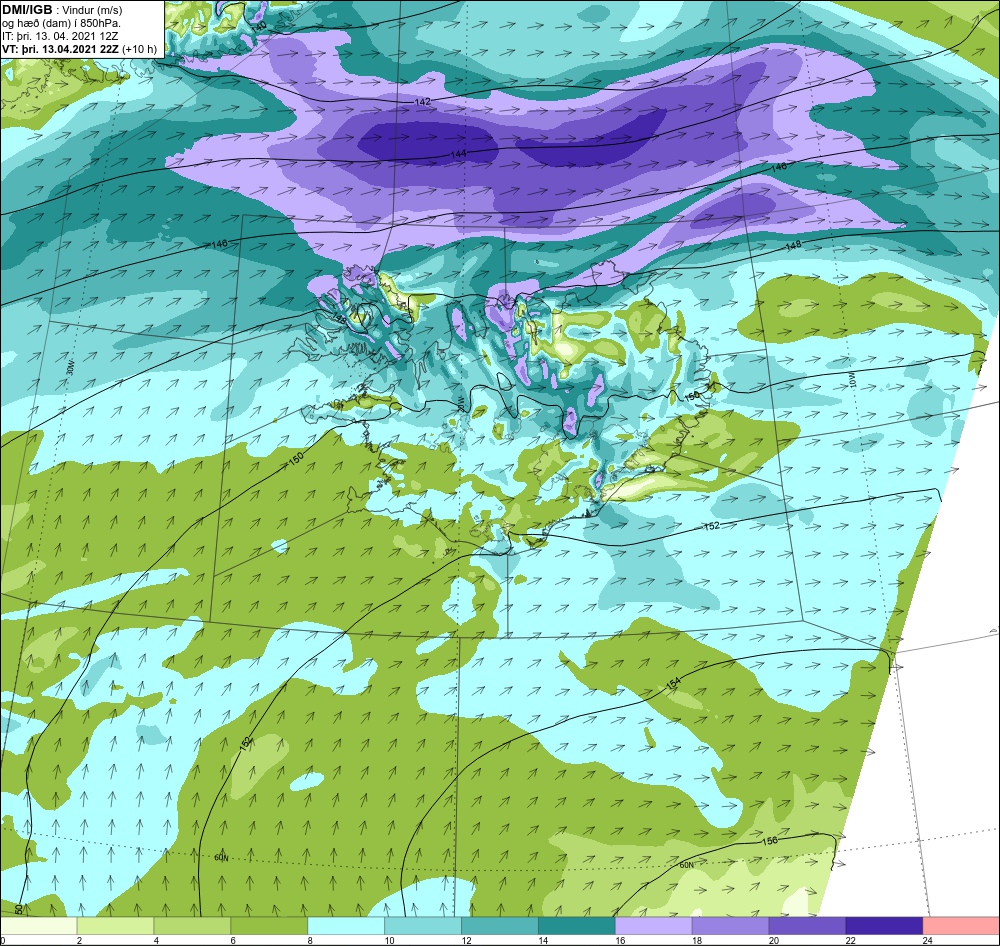Viewport: 1000px width, 946px height.
Task: Select the light cyan 8–10 legend swatch
Action: [346, 926]
